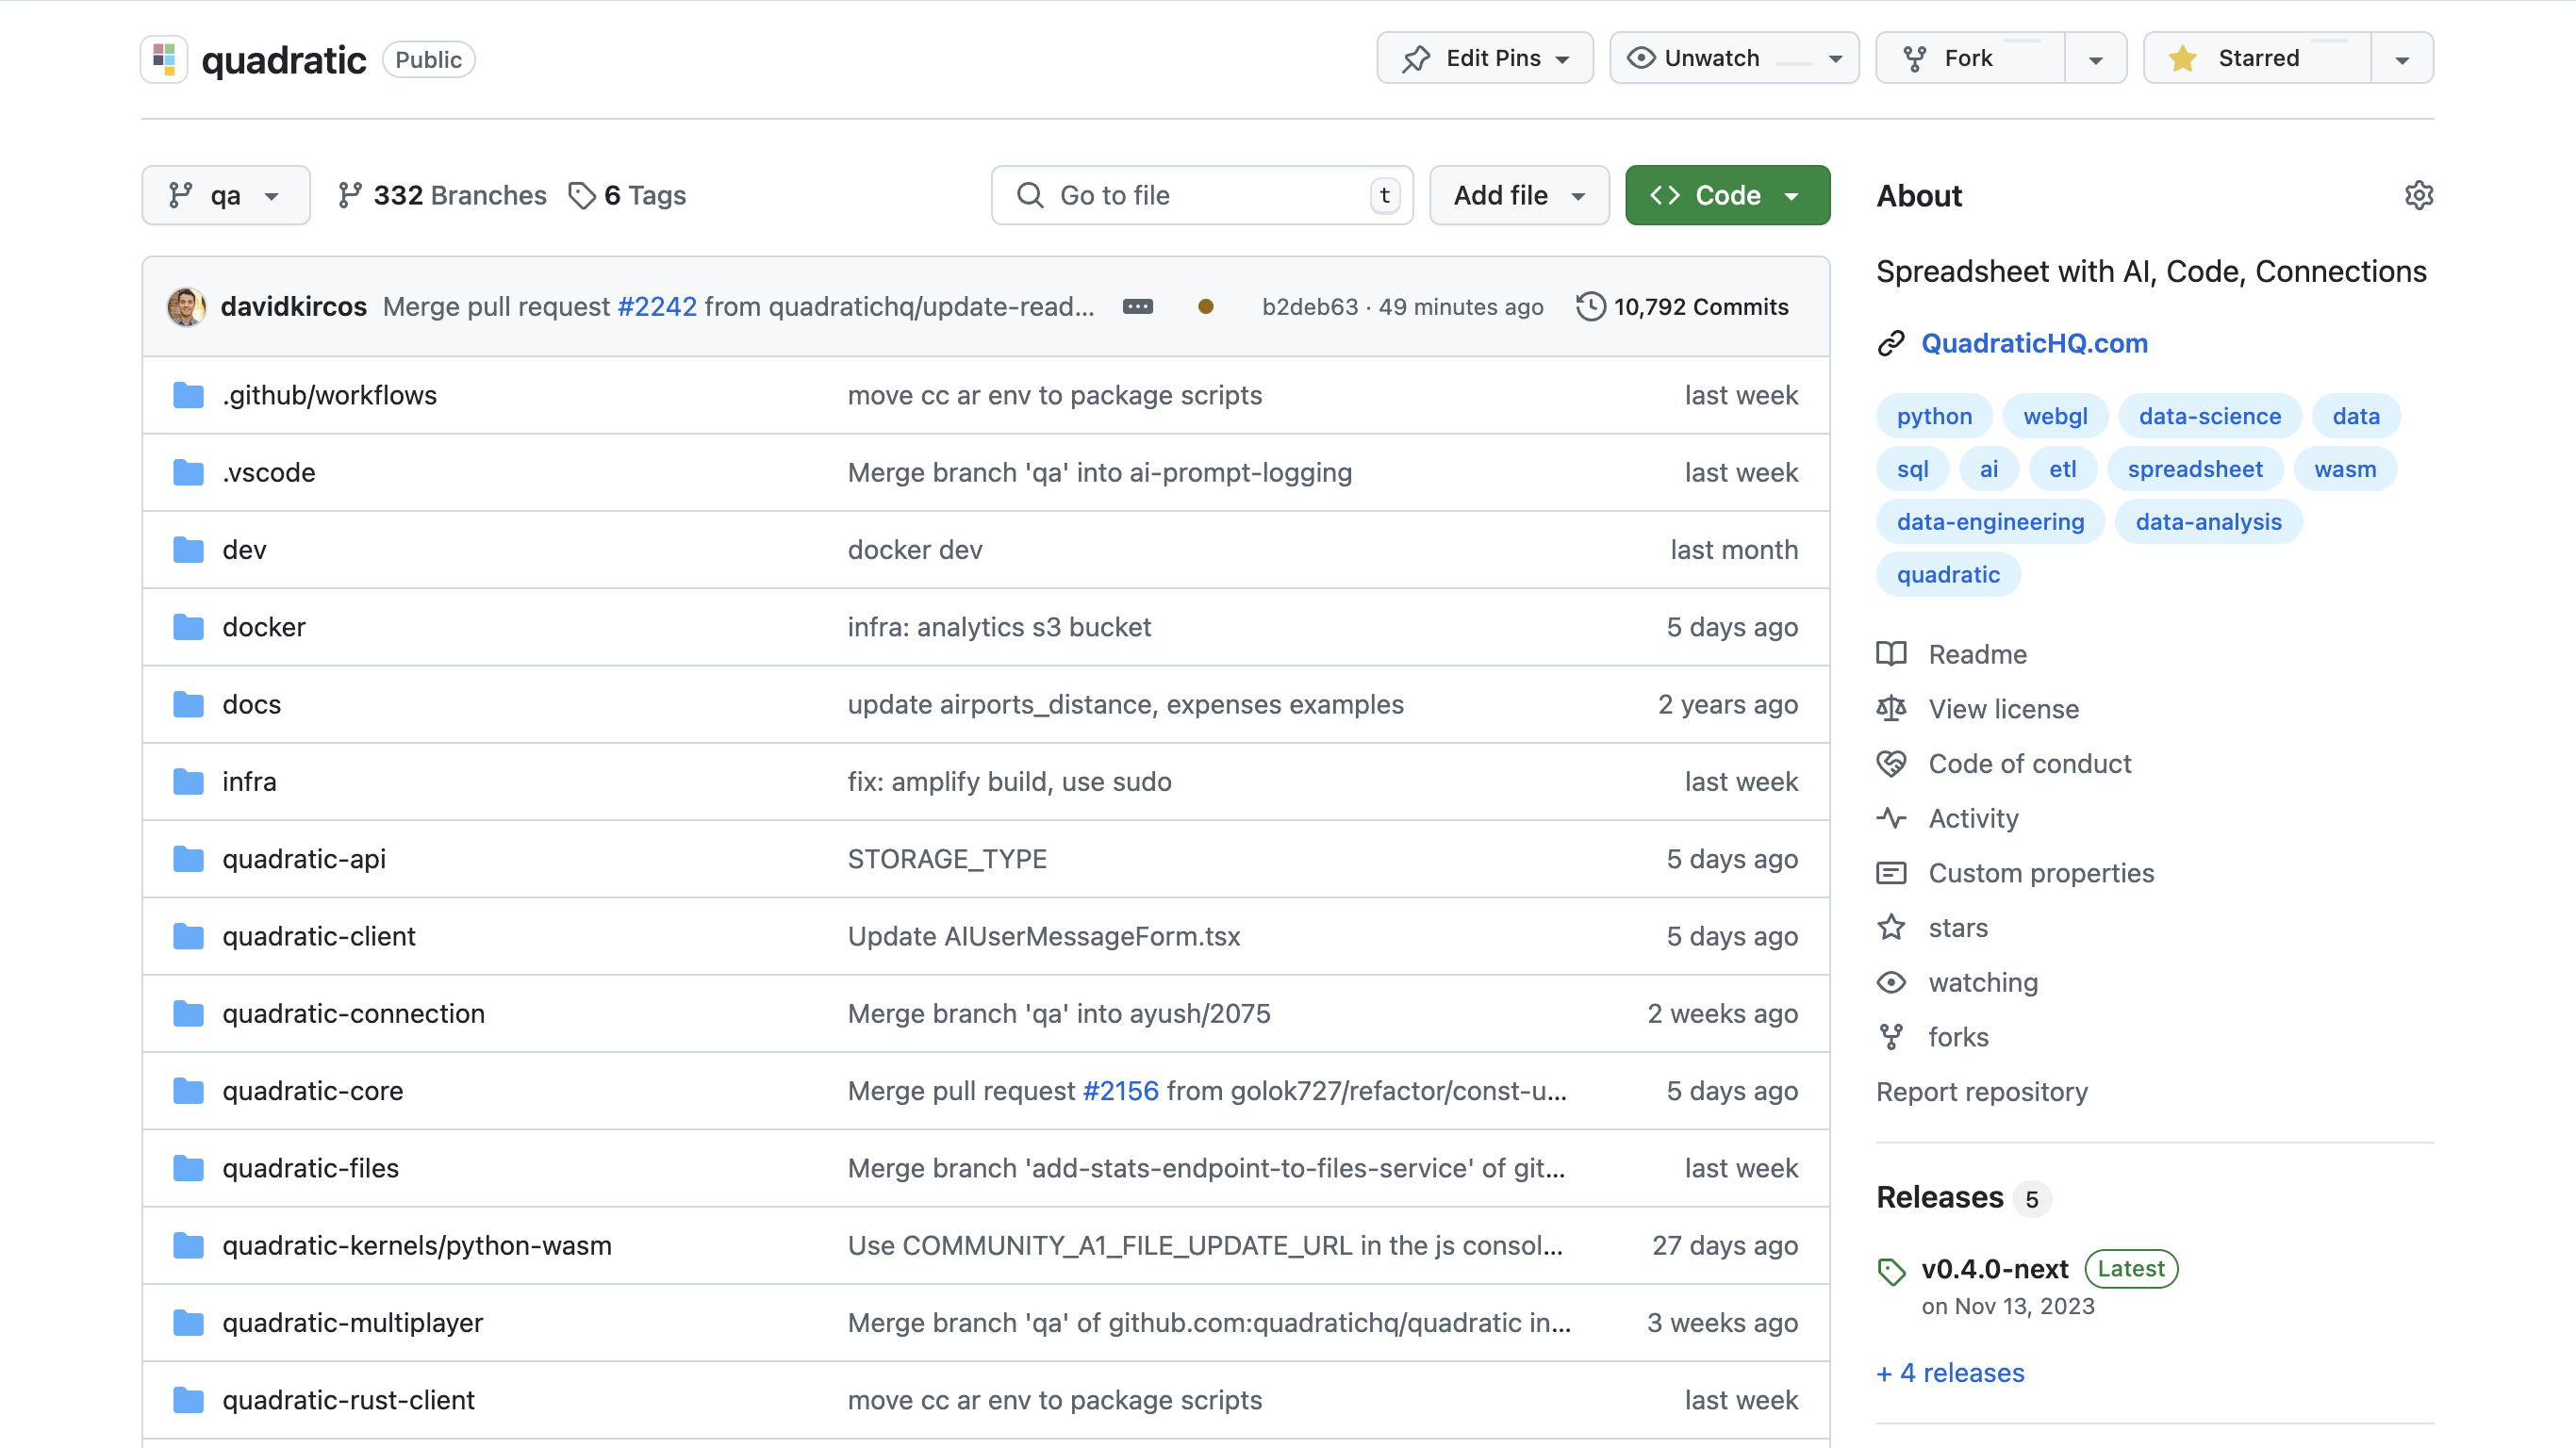Open the tags icon showing 6 Tags

click(581, 195)
